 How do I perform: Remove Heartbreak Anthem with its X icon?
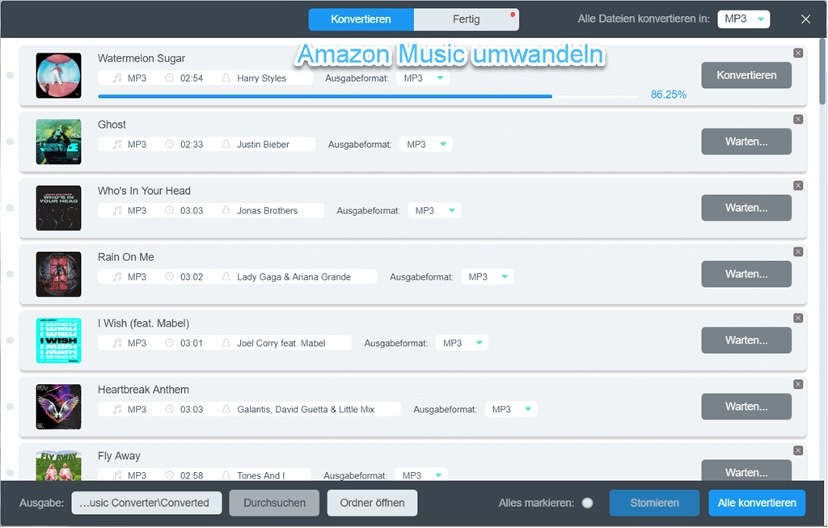(798, 384)
